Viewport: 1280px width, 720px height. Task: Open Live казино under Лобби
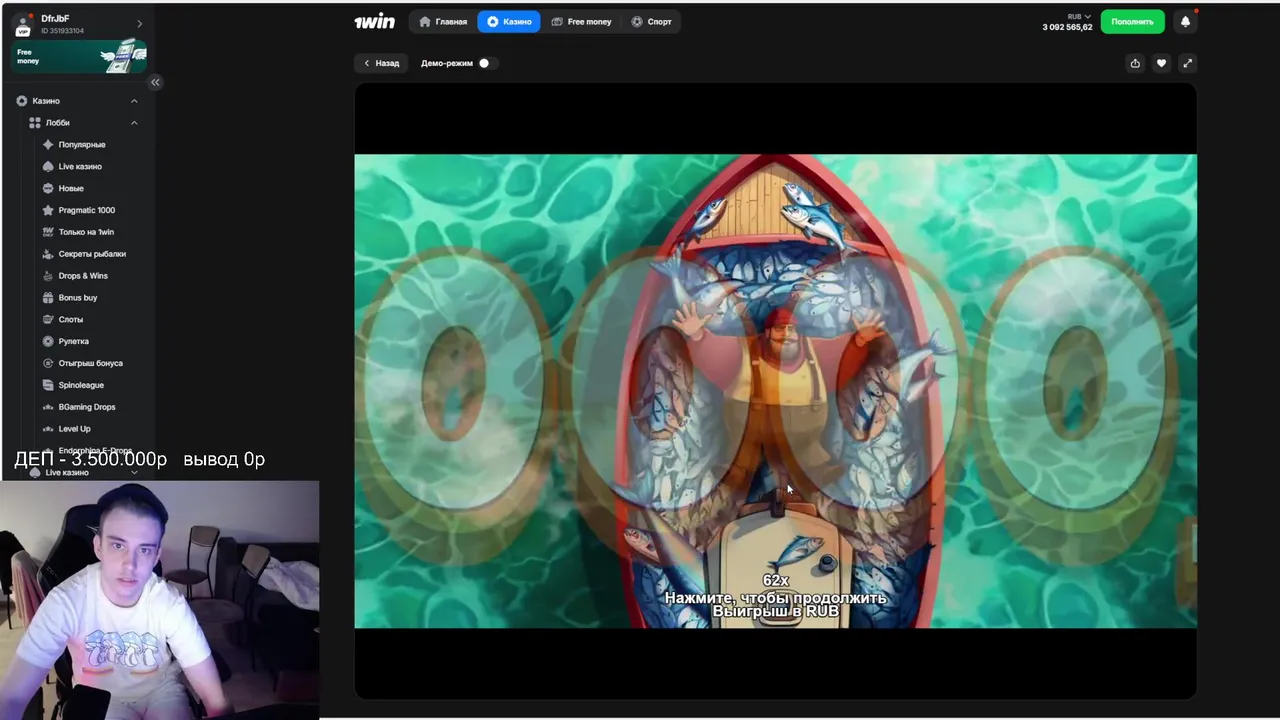click(x=80, y=167)
